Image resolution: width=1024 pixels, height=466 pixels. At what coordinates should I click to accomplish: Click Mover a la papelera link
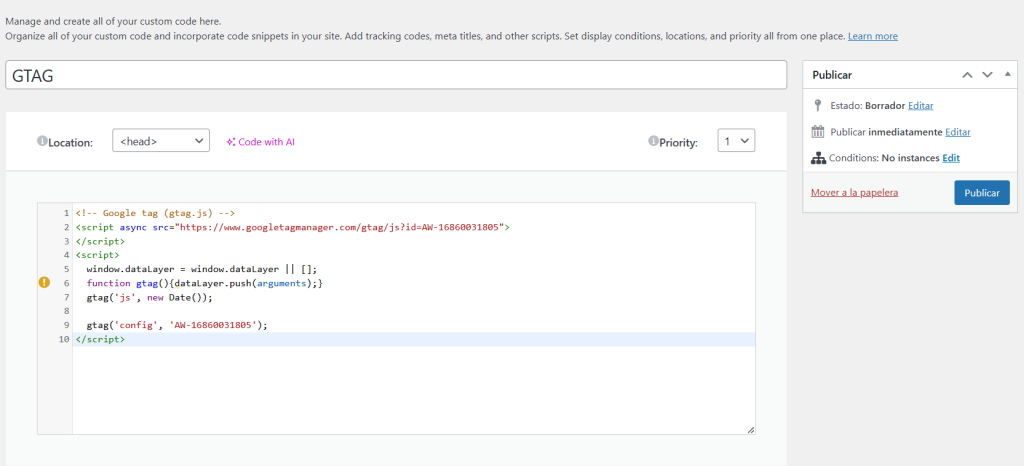(854, 193)
